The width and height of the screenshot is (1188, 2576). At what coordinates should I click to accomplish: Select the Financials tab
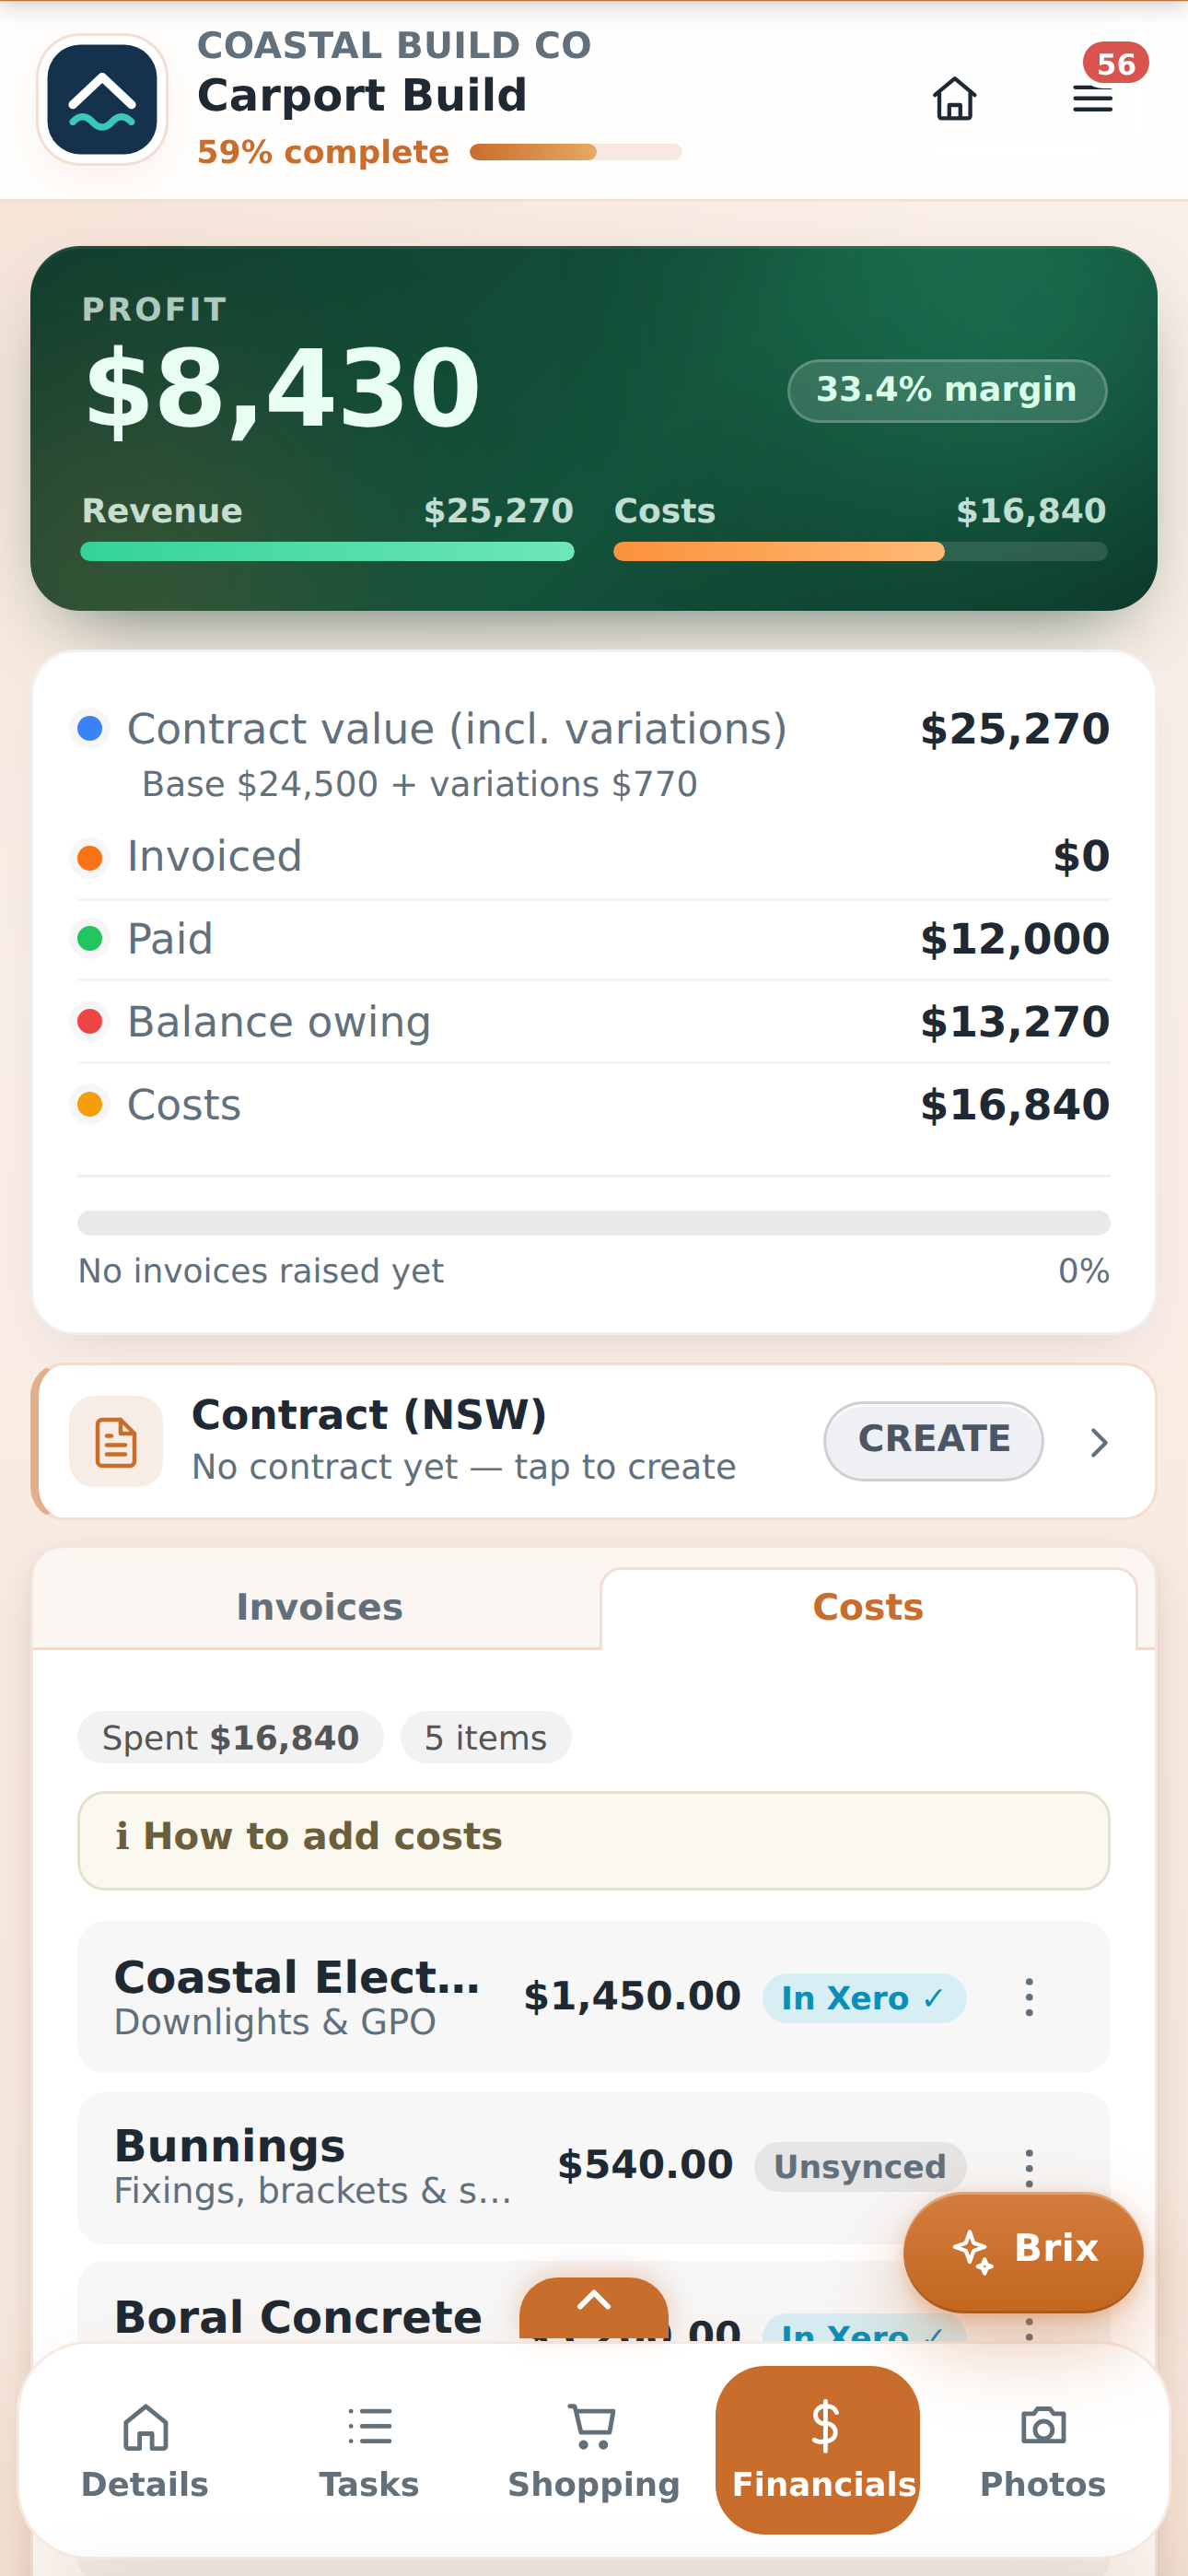click(818, 2449)
